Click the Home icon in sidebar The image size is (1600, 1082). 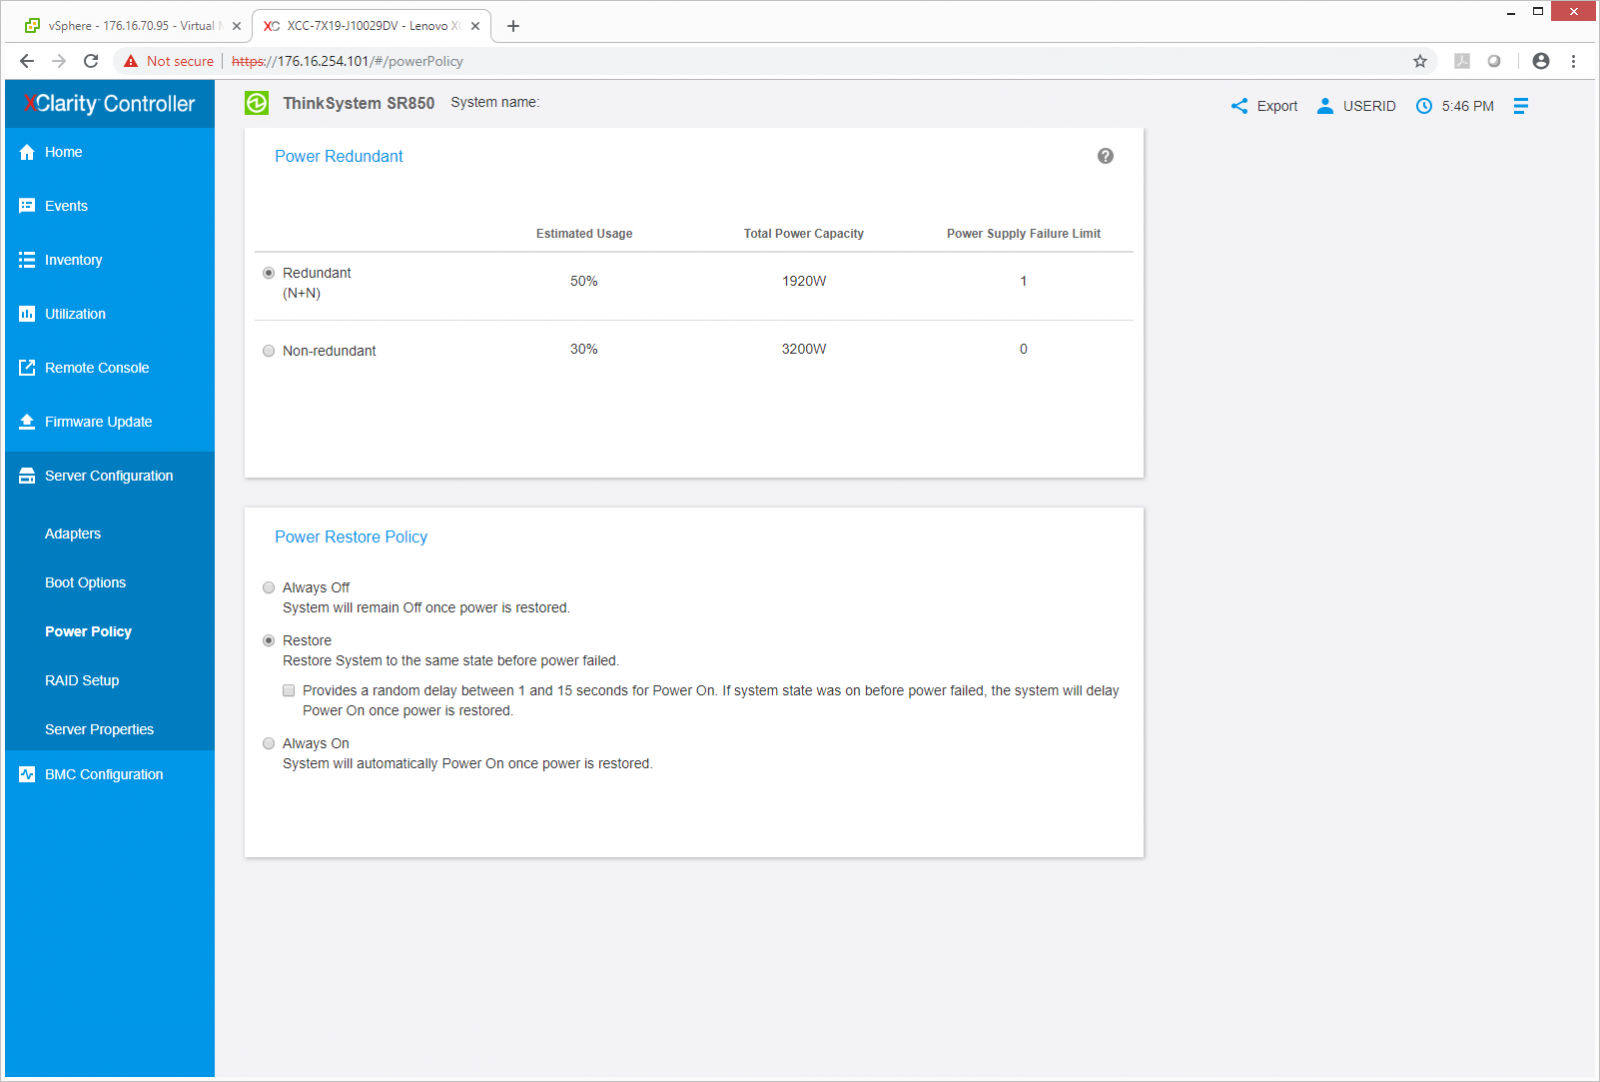pyautogui.click(x=27, y=152)
